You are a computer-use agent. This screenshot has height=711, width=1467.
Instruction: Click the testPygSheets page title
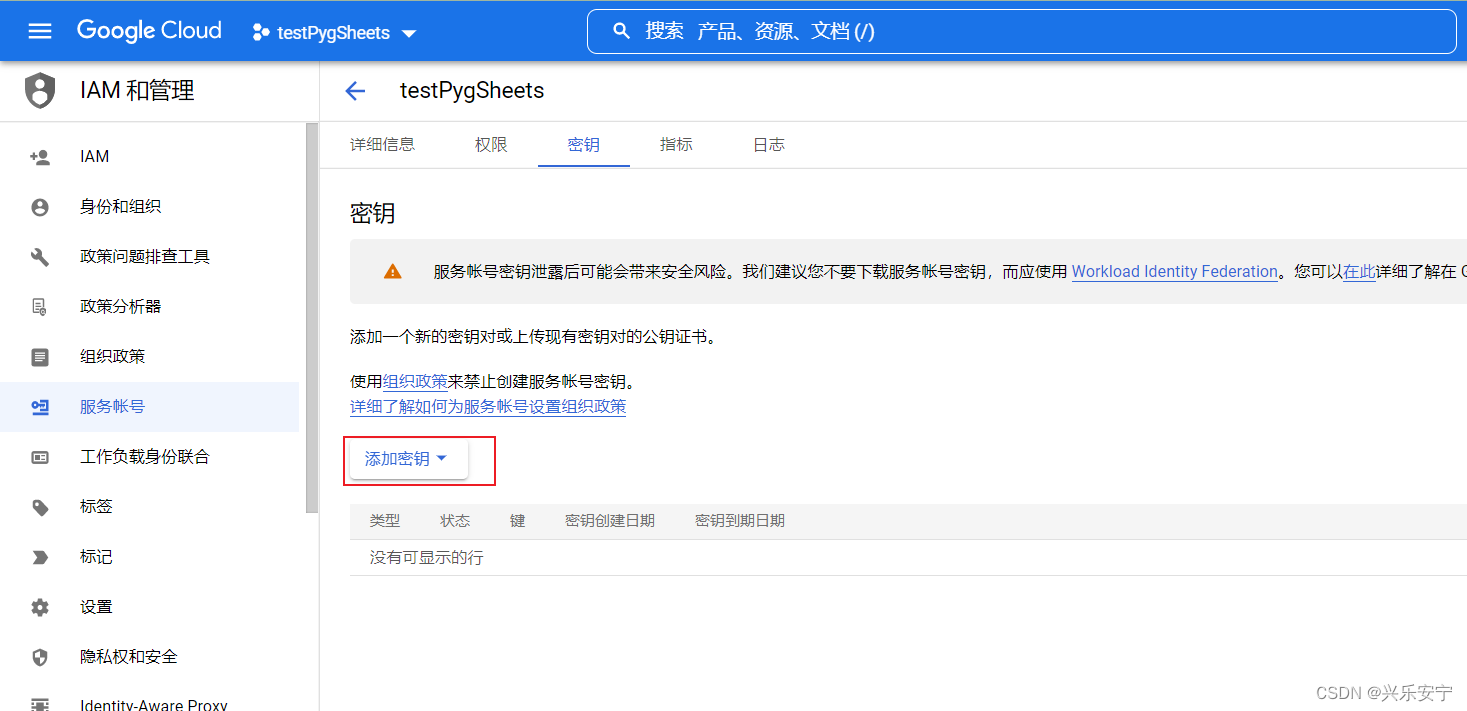pos(472,91)
